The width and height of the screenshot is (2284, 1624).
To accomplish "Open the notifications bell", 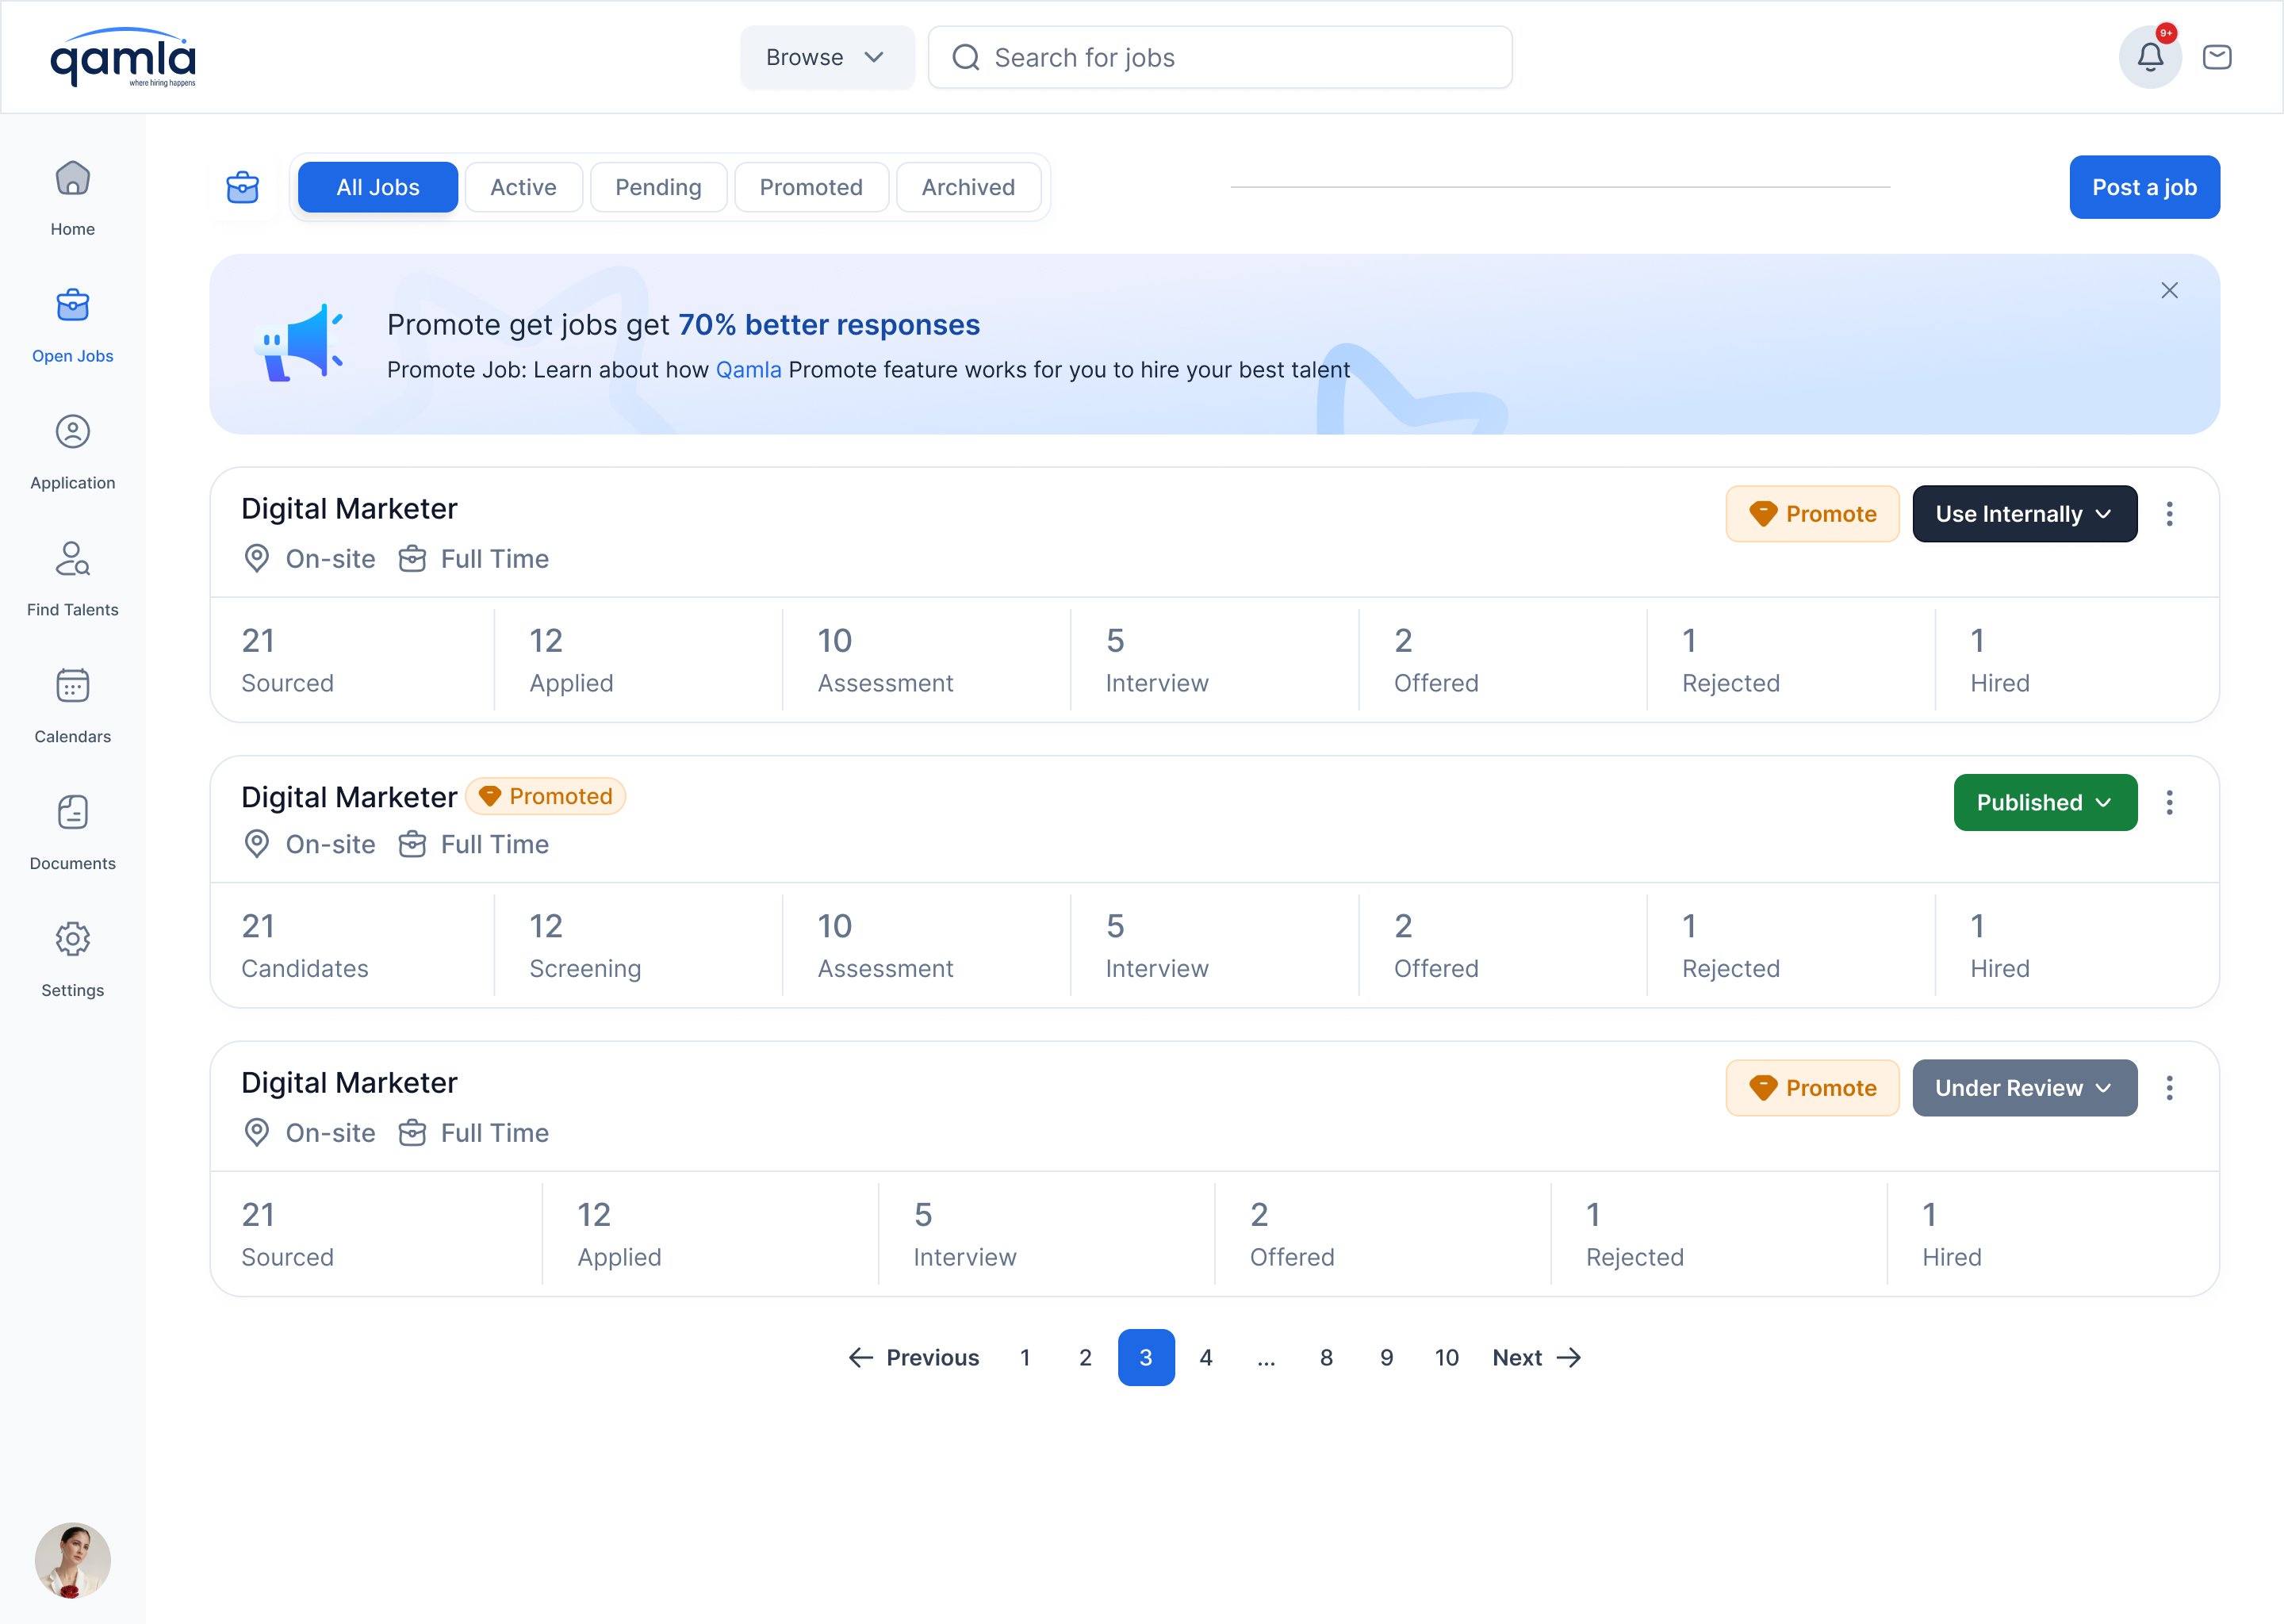I will [x=2150, y=57].
